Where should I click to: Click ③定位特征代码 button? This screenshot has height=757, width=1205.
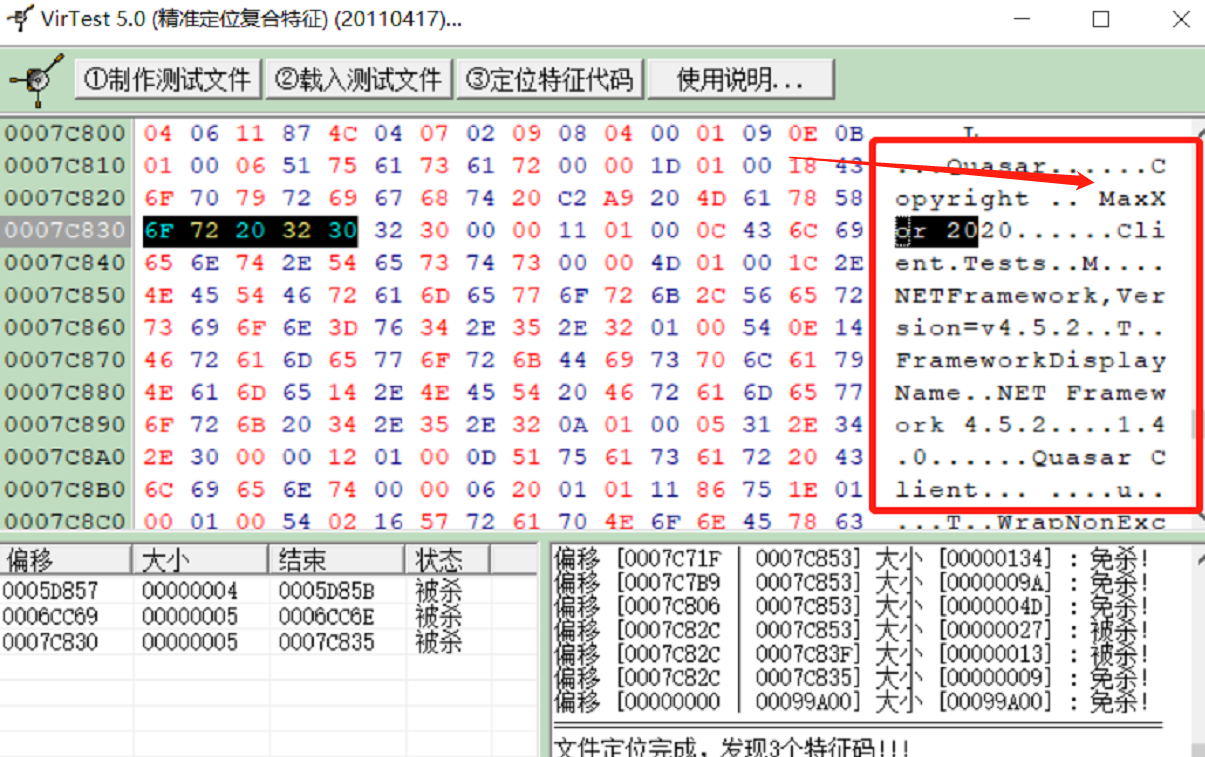point(550,79)
